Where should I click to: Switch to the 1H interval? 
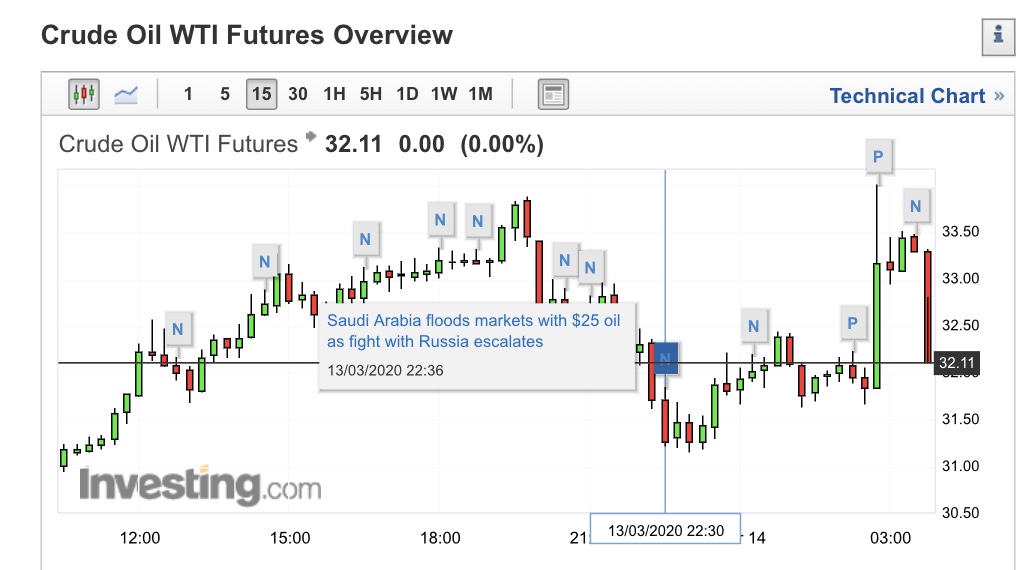coord(334,95)
